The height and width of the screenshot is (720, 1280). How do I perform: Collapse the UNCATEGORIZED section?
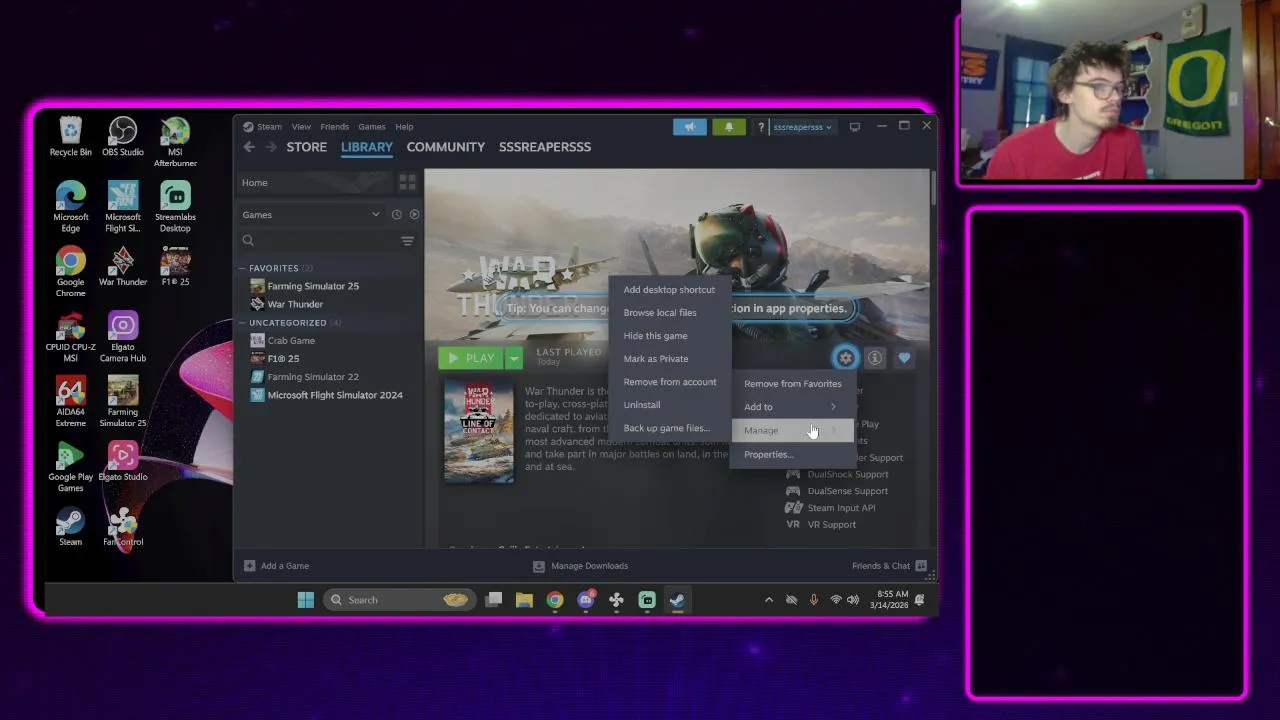click(x=242, y=322)
